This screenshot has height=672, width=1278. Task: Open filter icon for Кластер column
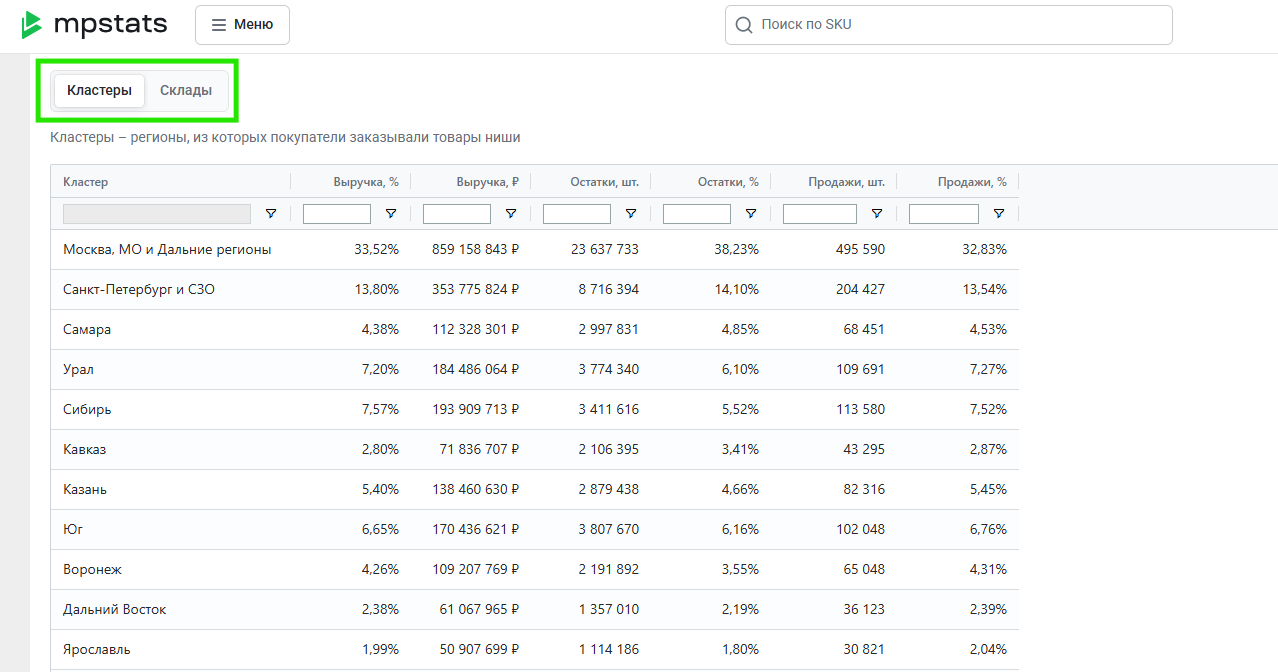(271, 214)
